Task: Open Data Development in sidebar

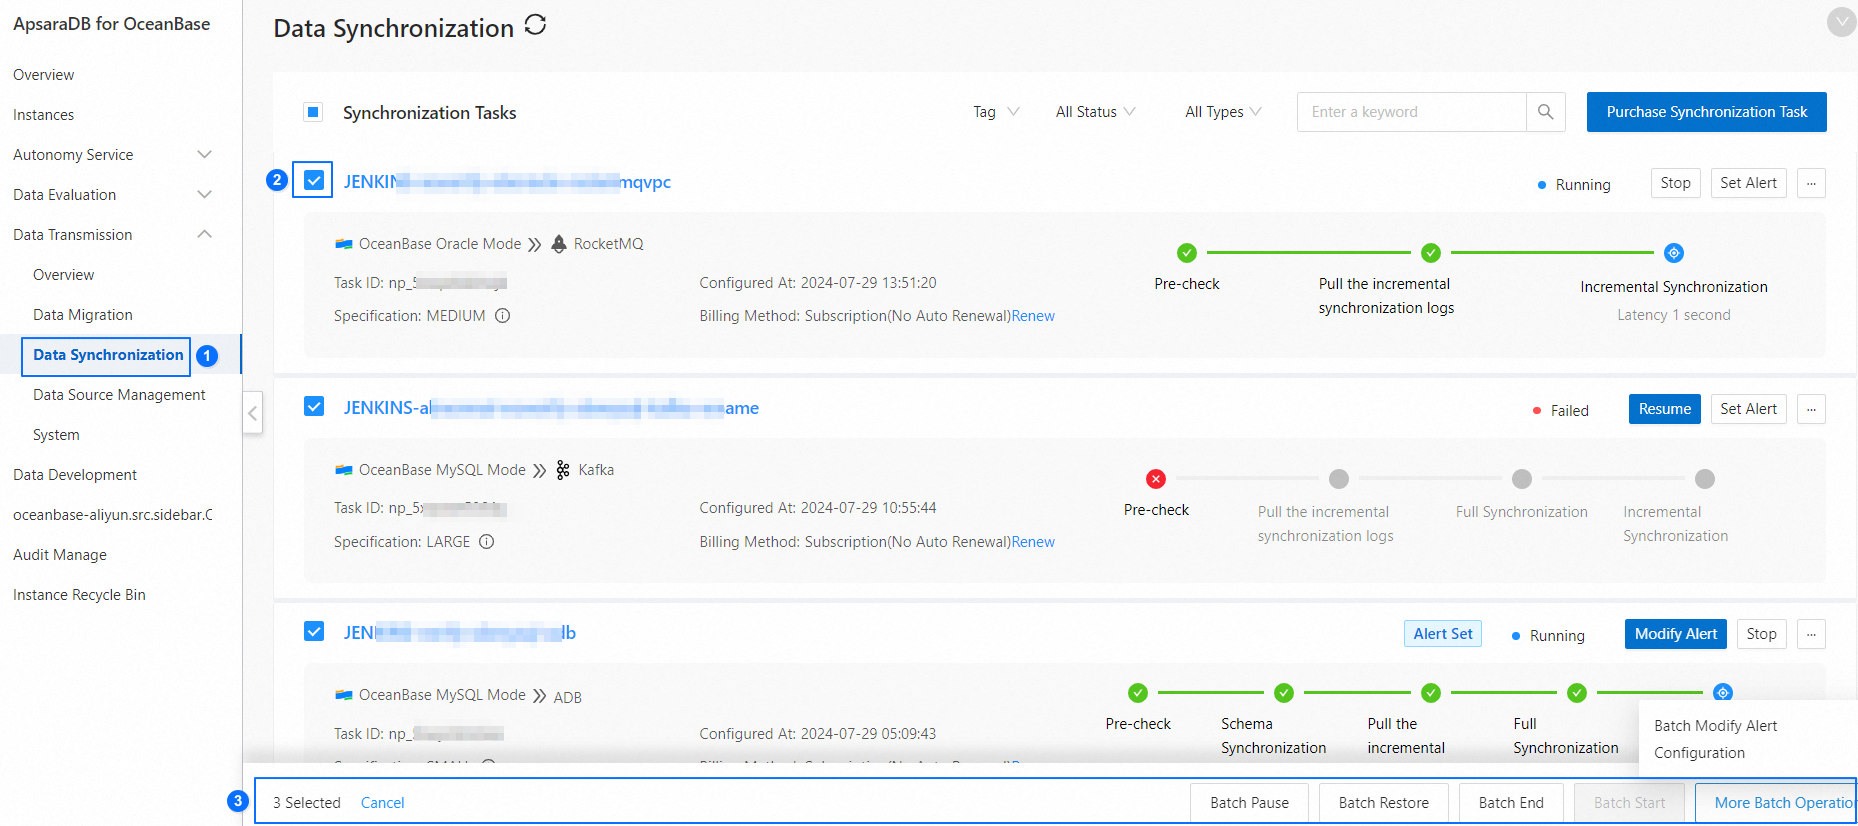Action: click(75, 475)
